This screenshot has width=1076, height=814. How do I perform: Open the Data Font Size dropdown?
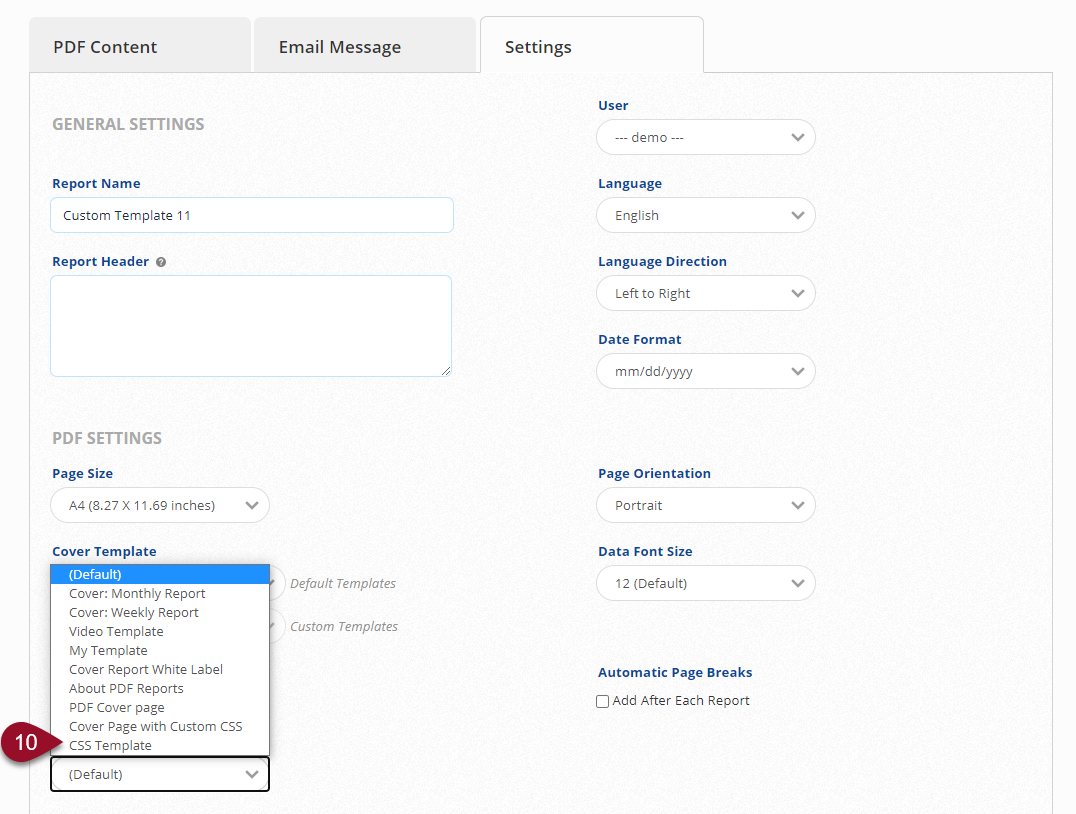[x=705, y=583]
